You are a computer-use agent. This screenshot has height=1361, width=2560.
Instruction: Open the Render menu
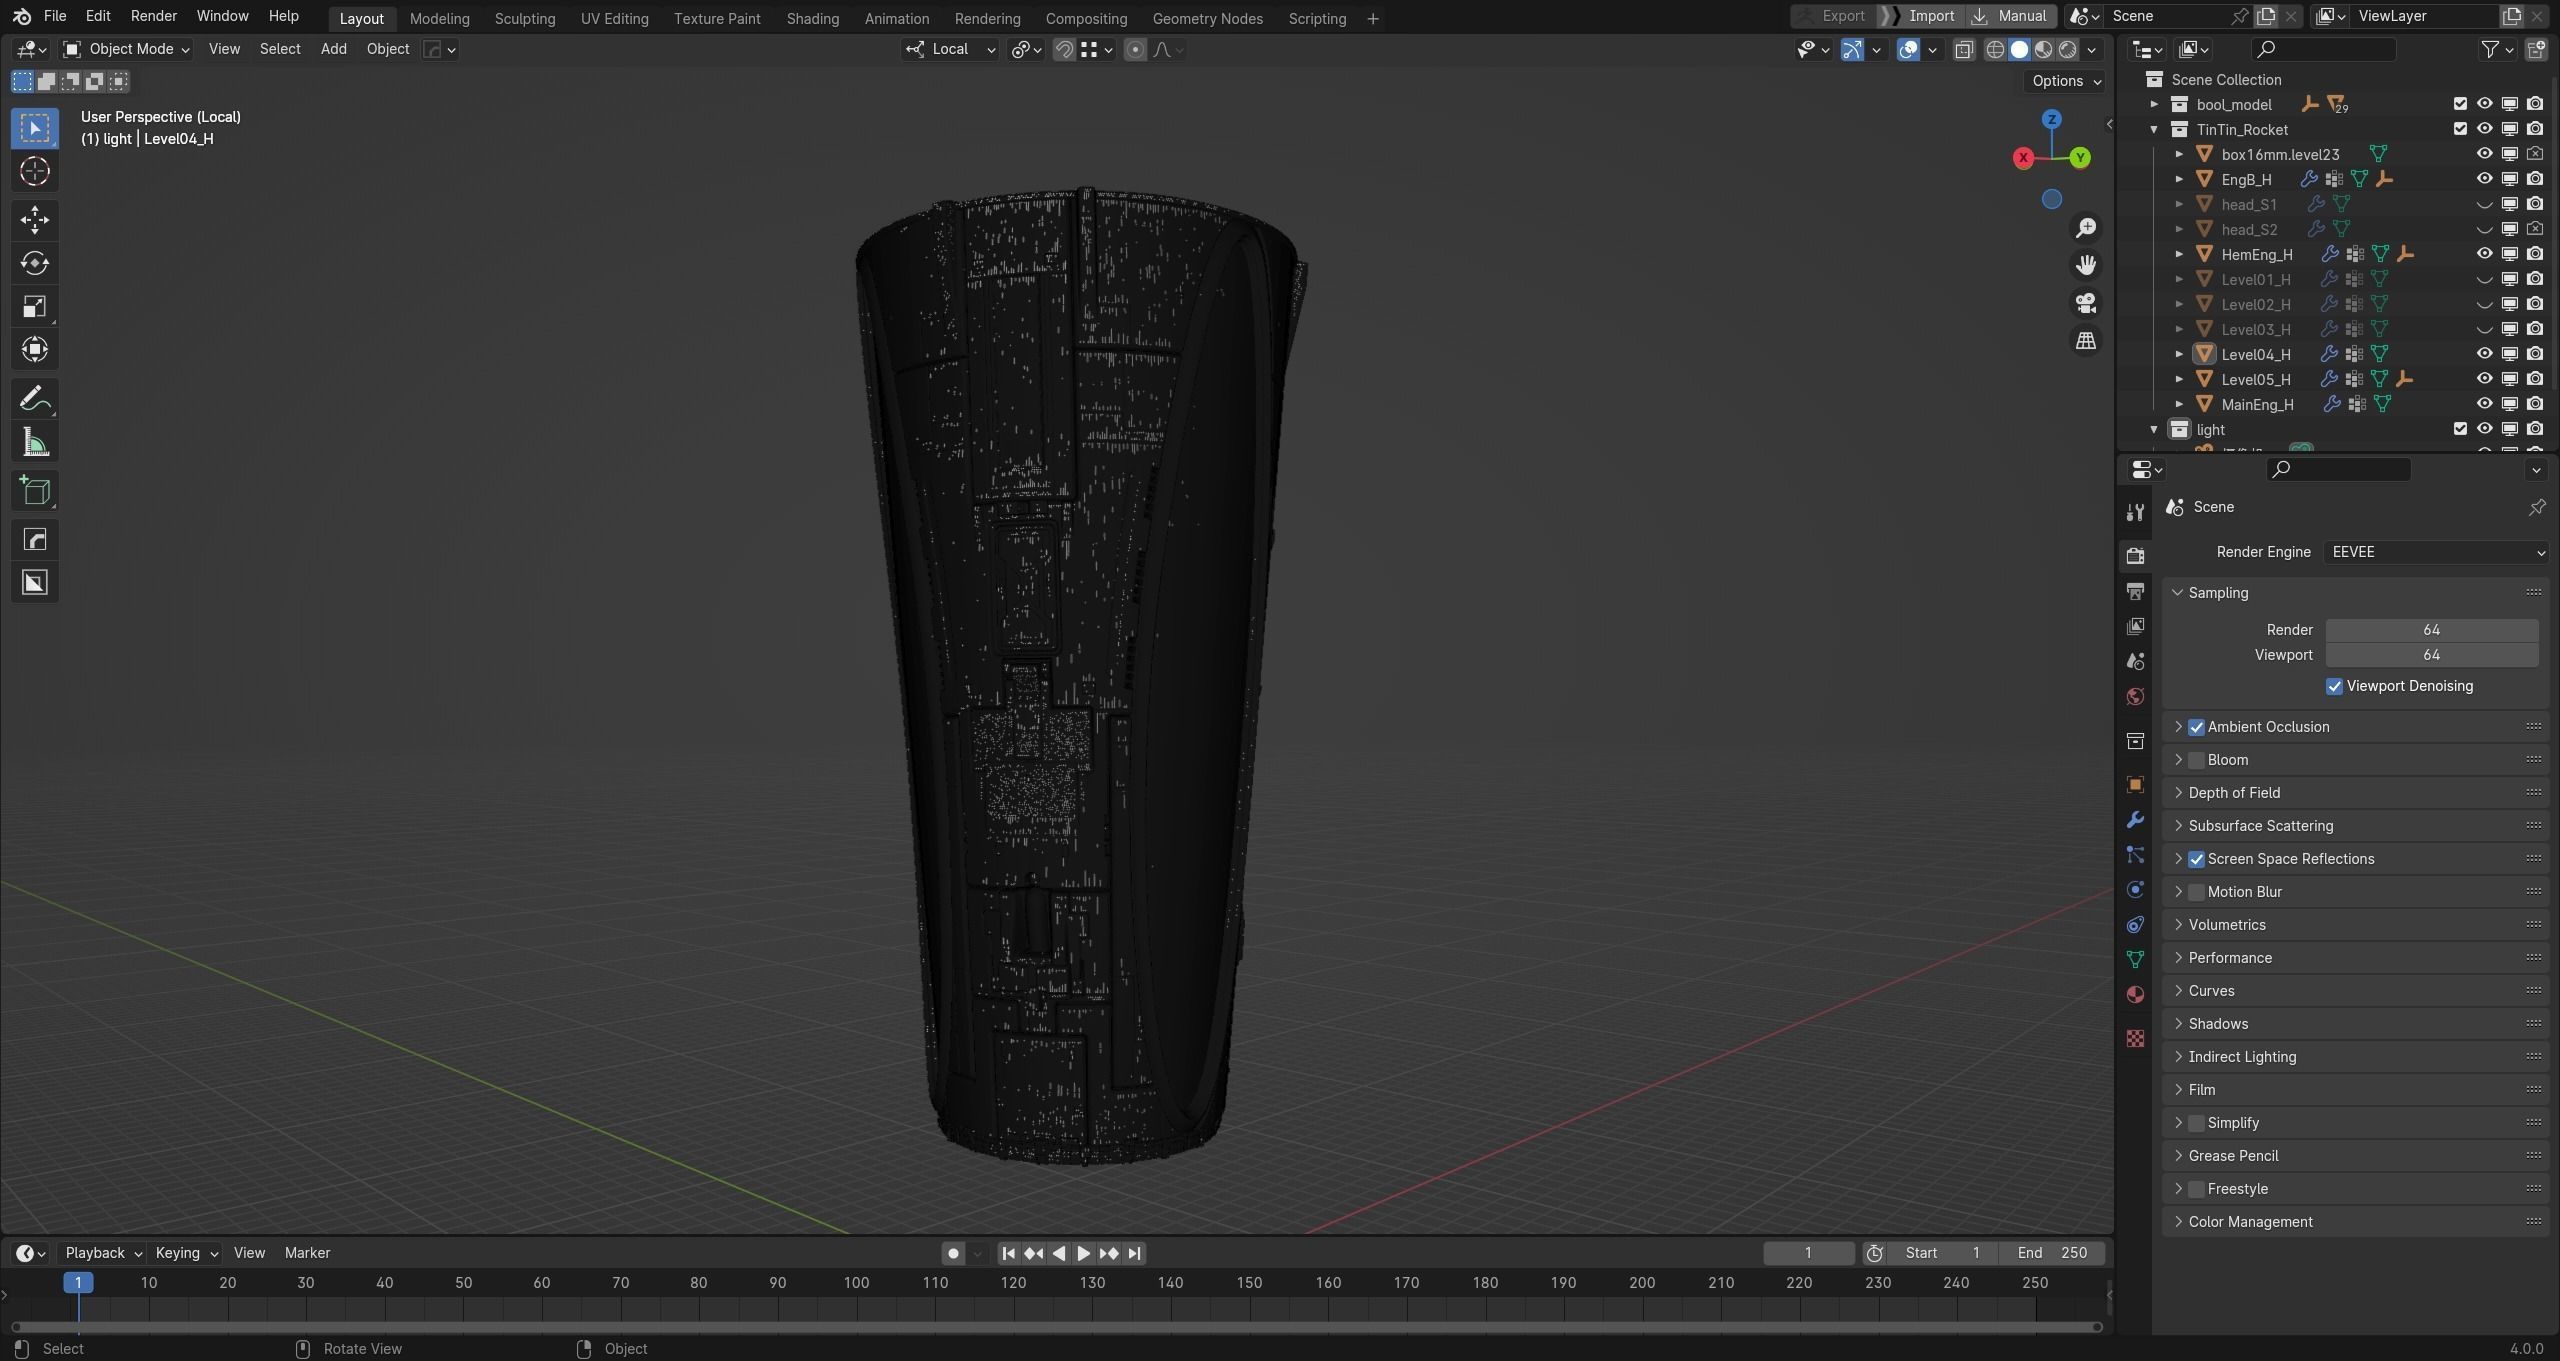(153, 16)
